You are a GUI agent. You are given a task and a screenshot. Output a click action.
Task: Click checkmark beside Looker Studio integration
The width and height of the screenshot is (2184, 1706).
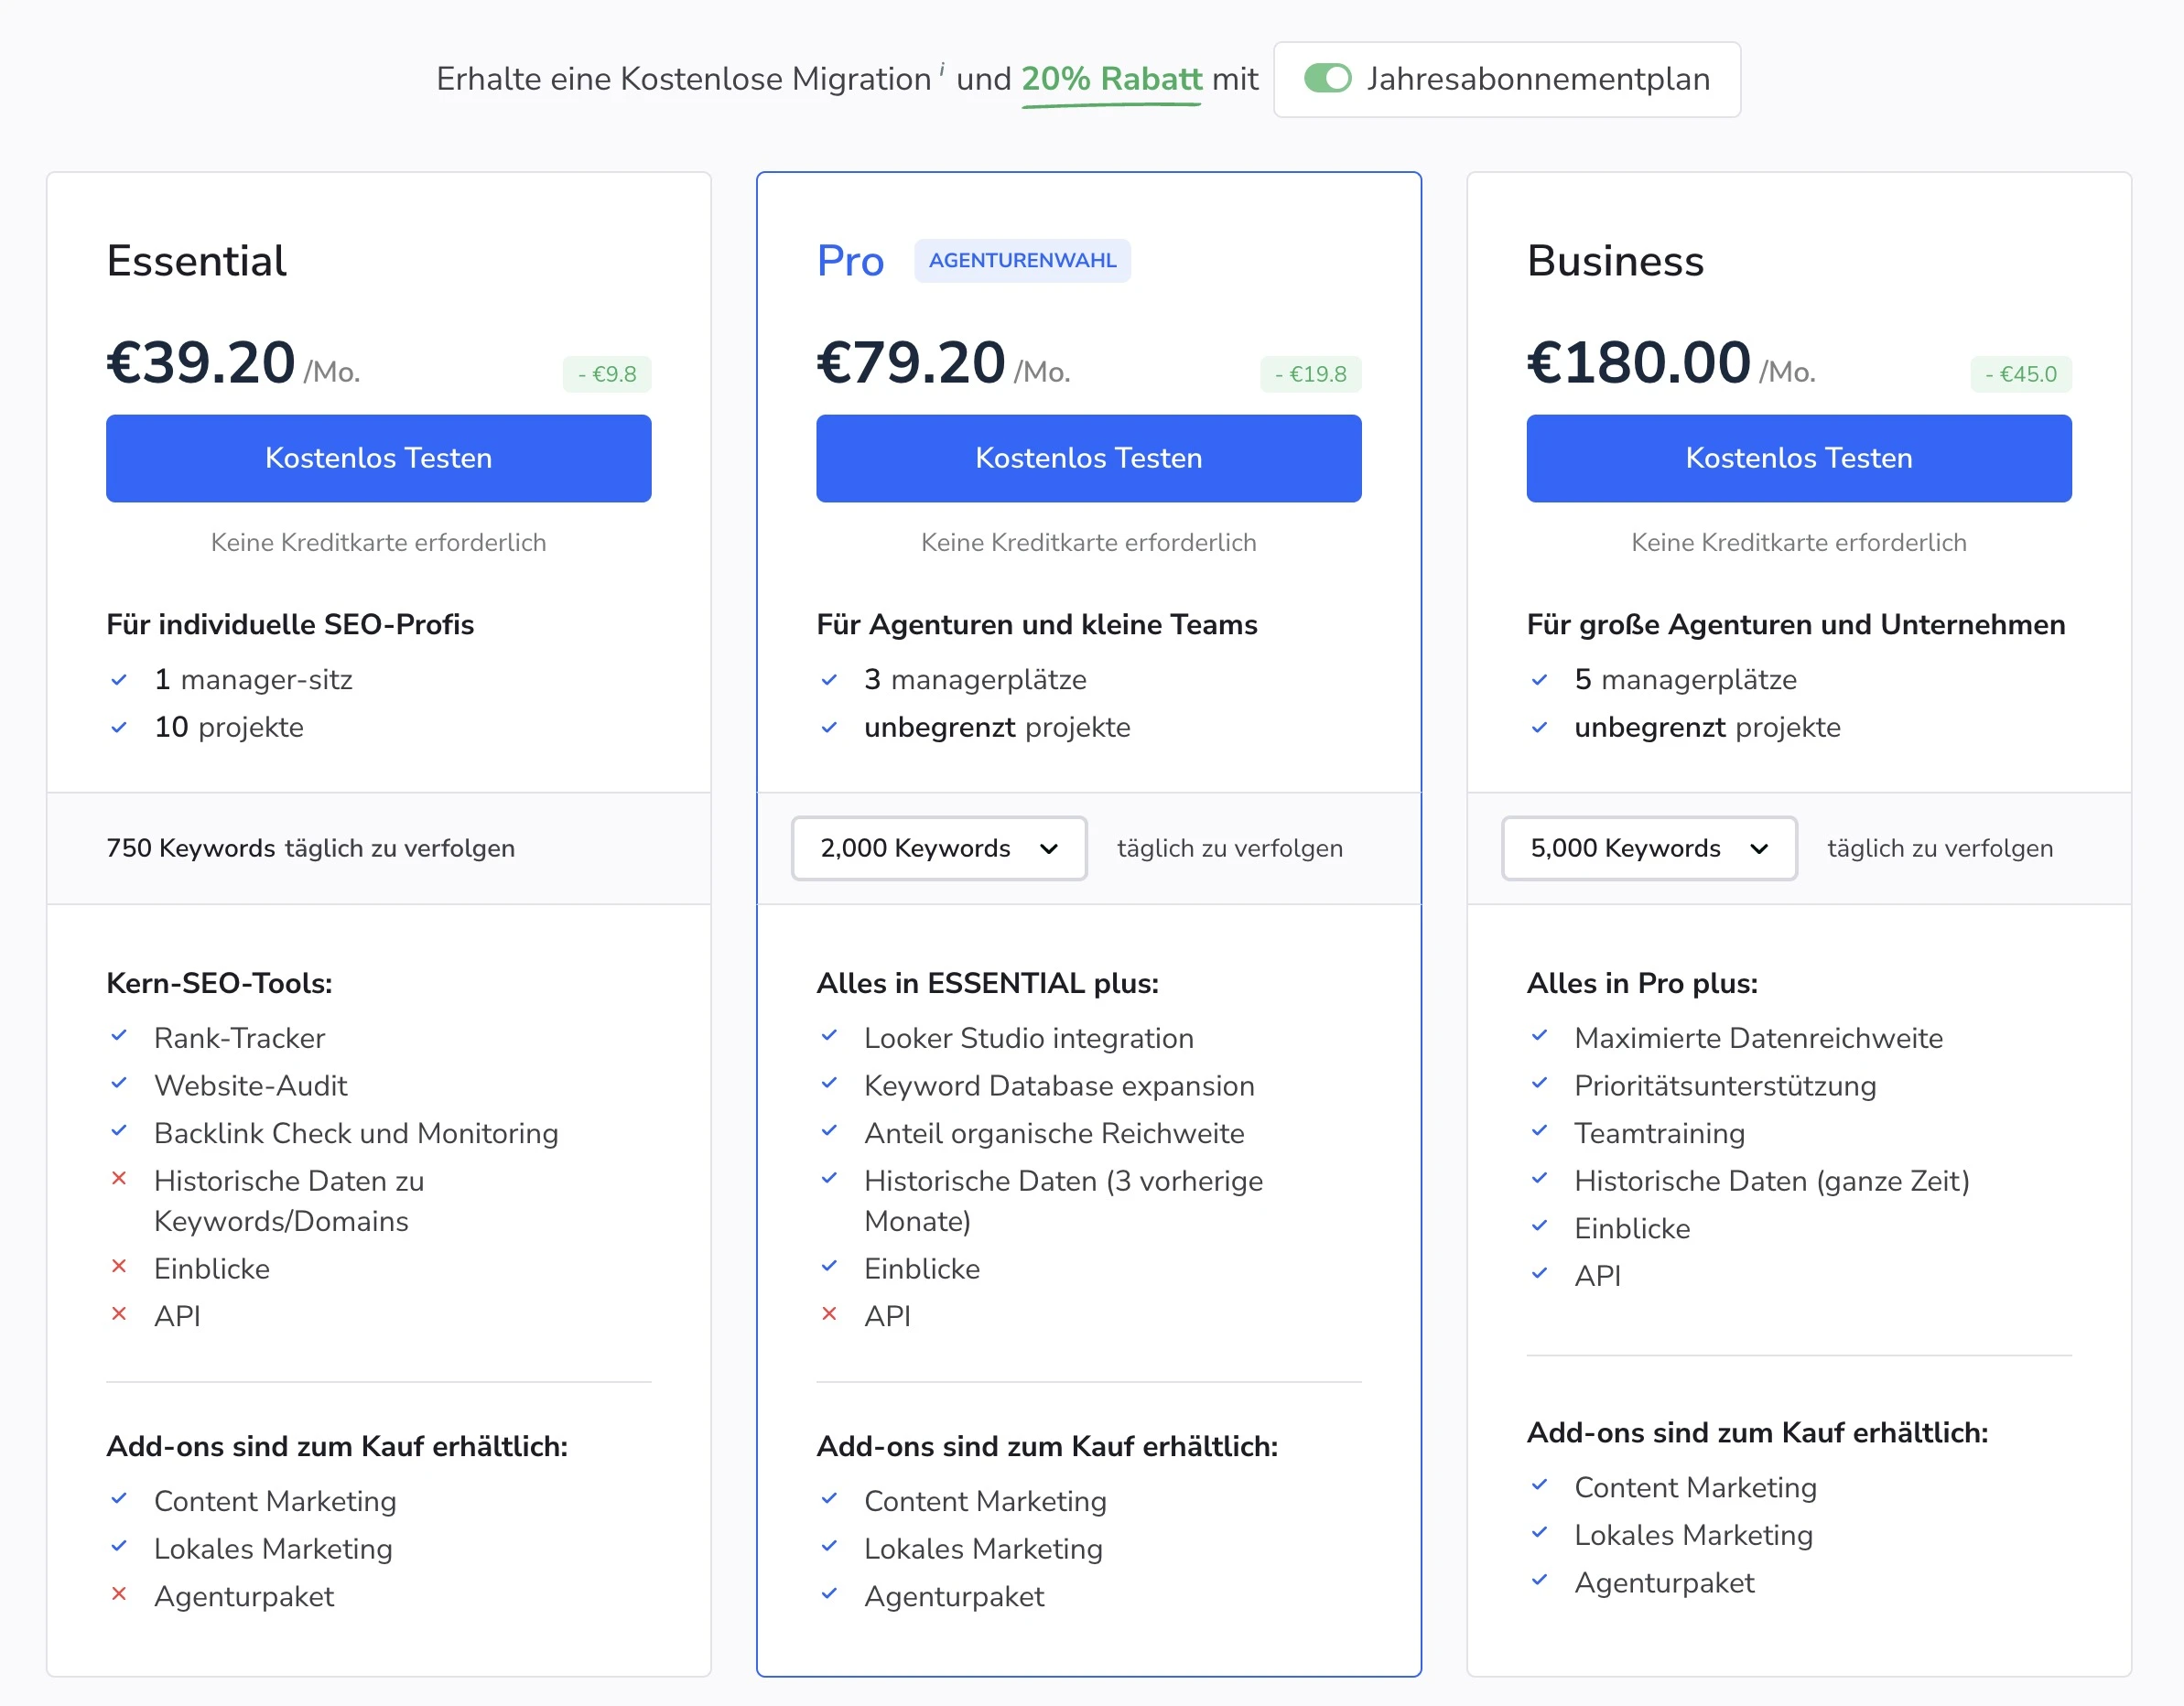click(x=829, y=1036)
